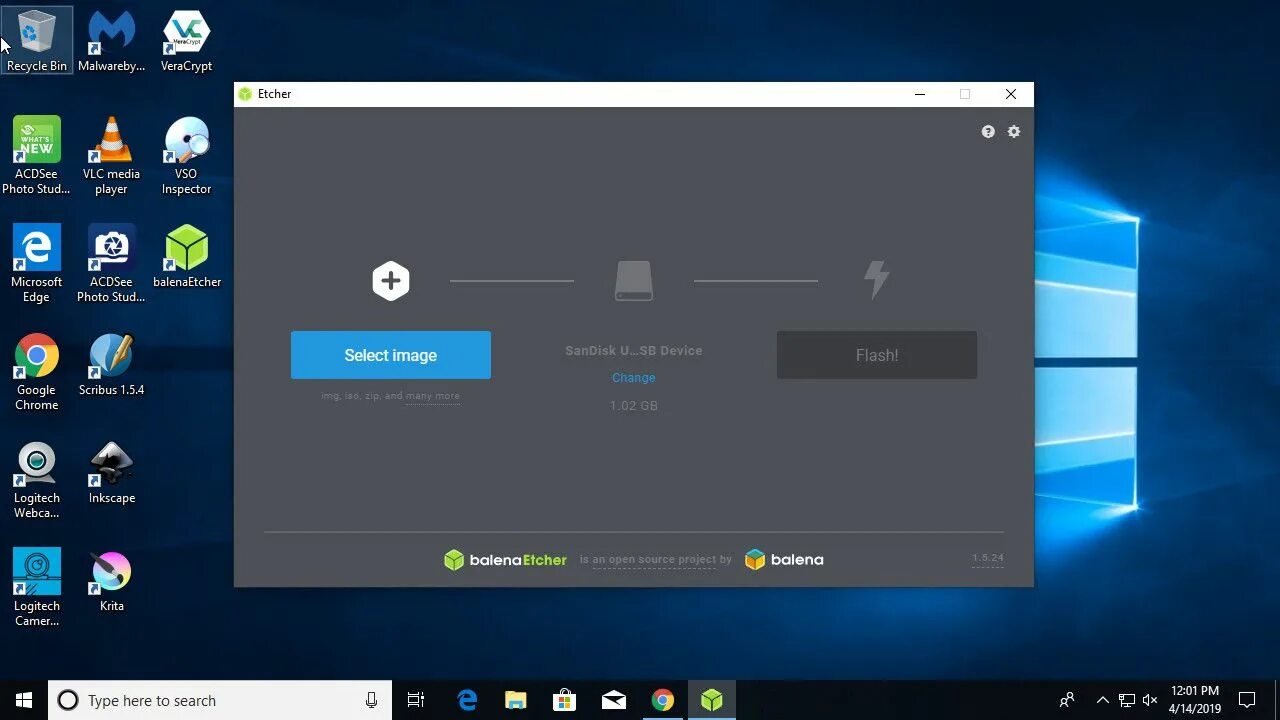Select the Microsoft Edge desktop shortcut

click(x=37, y=264)
